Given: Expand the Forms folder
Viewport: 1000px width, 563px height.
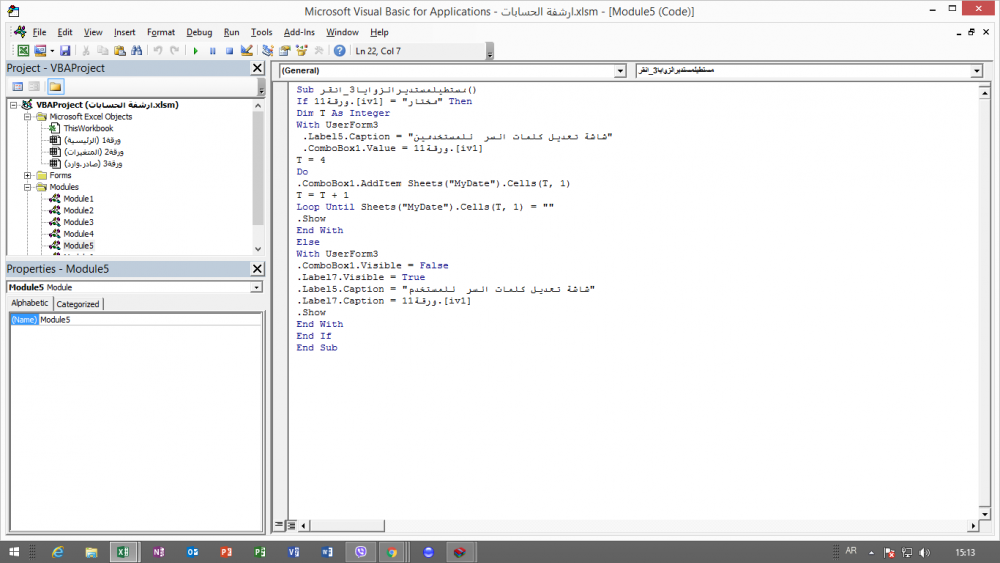Looking at the screenshot, I should pyautogui.click(x=27, y=175).
